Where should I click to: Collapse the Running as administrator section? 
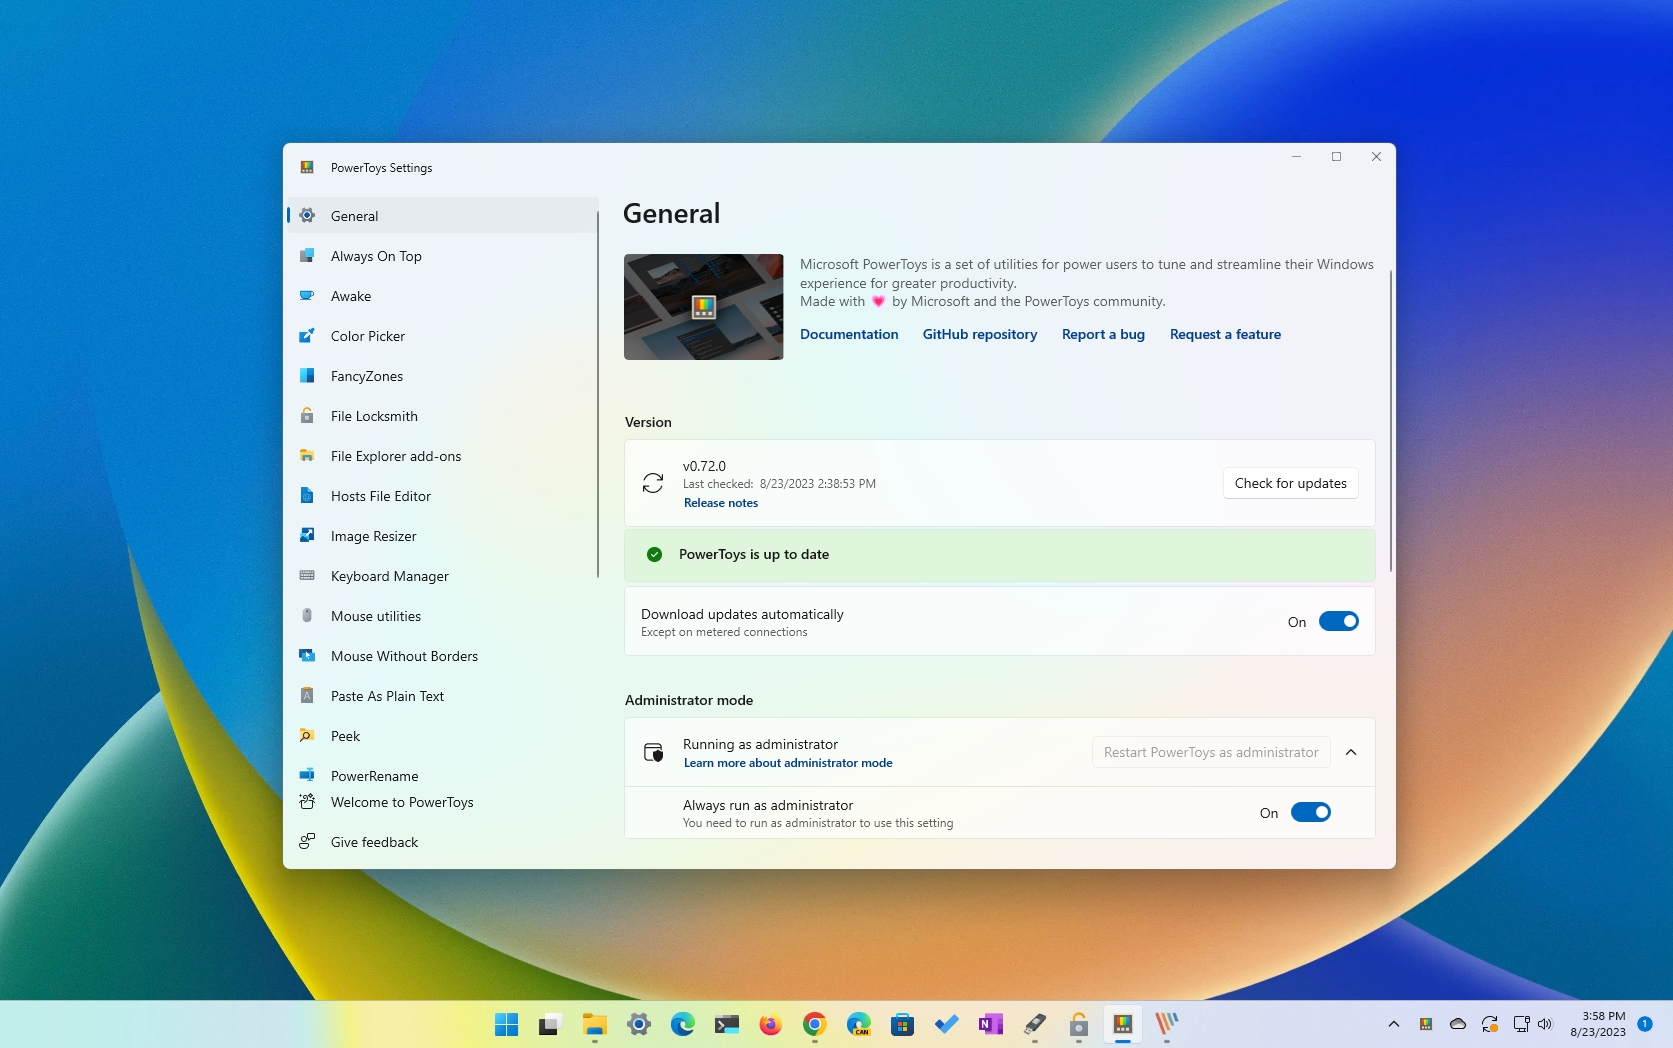click(1351, 753)
